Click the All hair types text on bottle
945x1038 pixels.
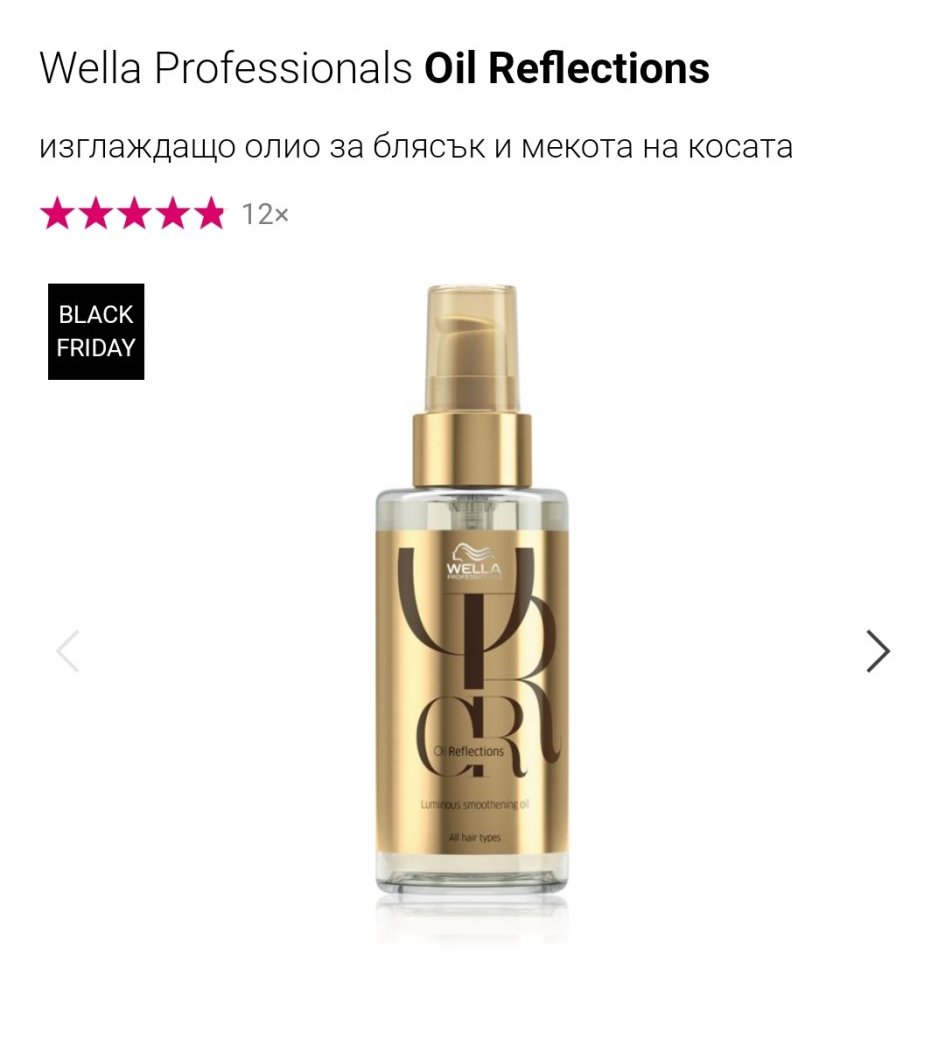tap(474, 838)
